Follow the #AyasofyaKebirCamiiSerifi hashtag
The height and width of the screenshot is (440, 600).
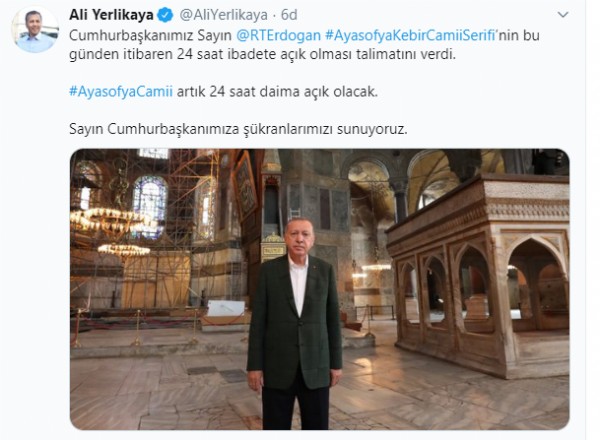(x=410, y=35)
